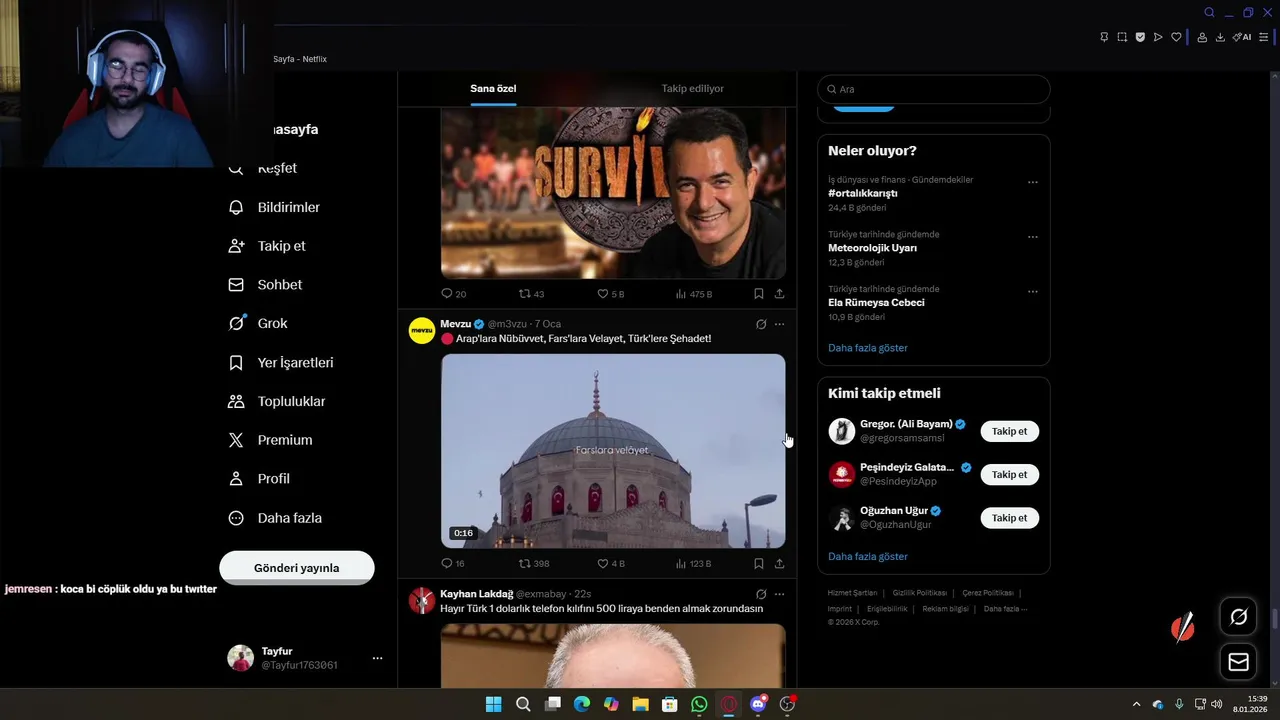Open the Takip et sidebar item

[x=267, y=246]
